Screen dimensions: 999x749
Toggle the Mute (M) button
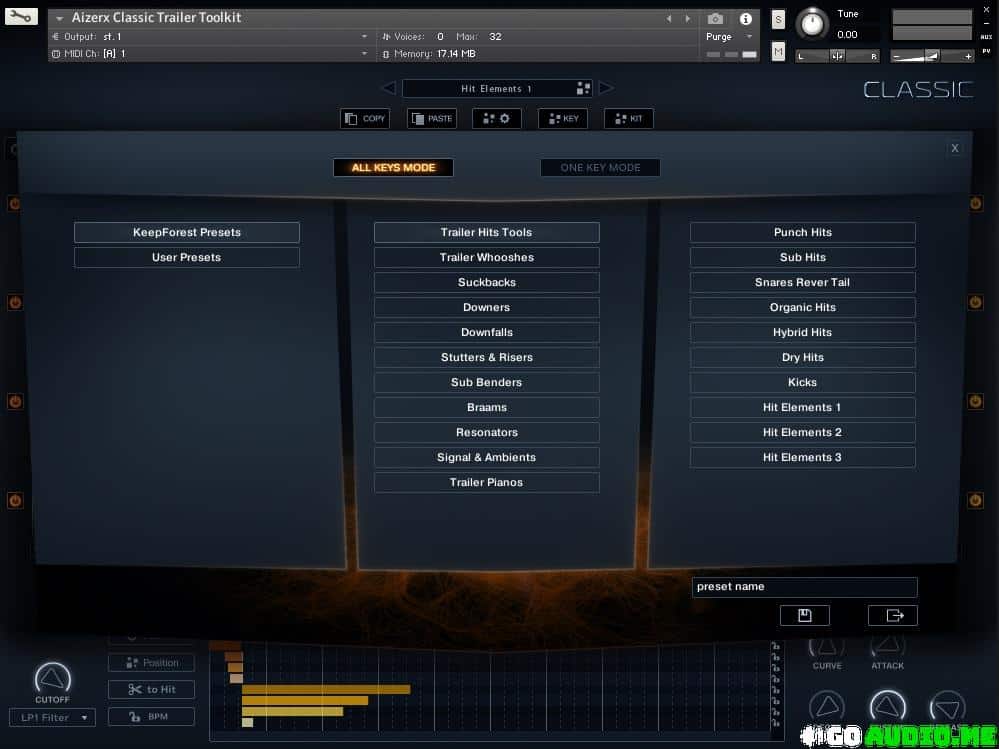click(x=778, y=51)
